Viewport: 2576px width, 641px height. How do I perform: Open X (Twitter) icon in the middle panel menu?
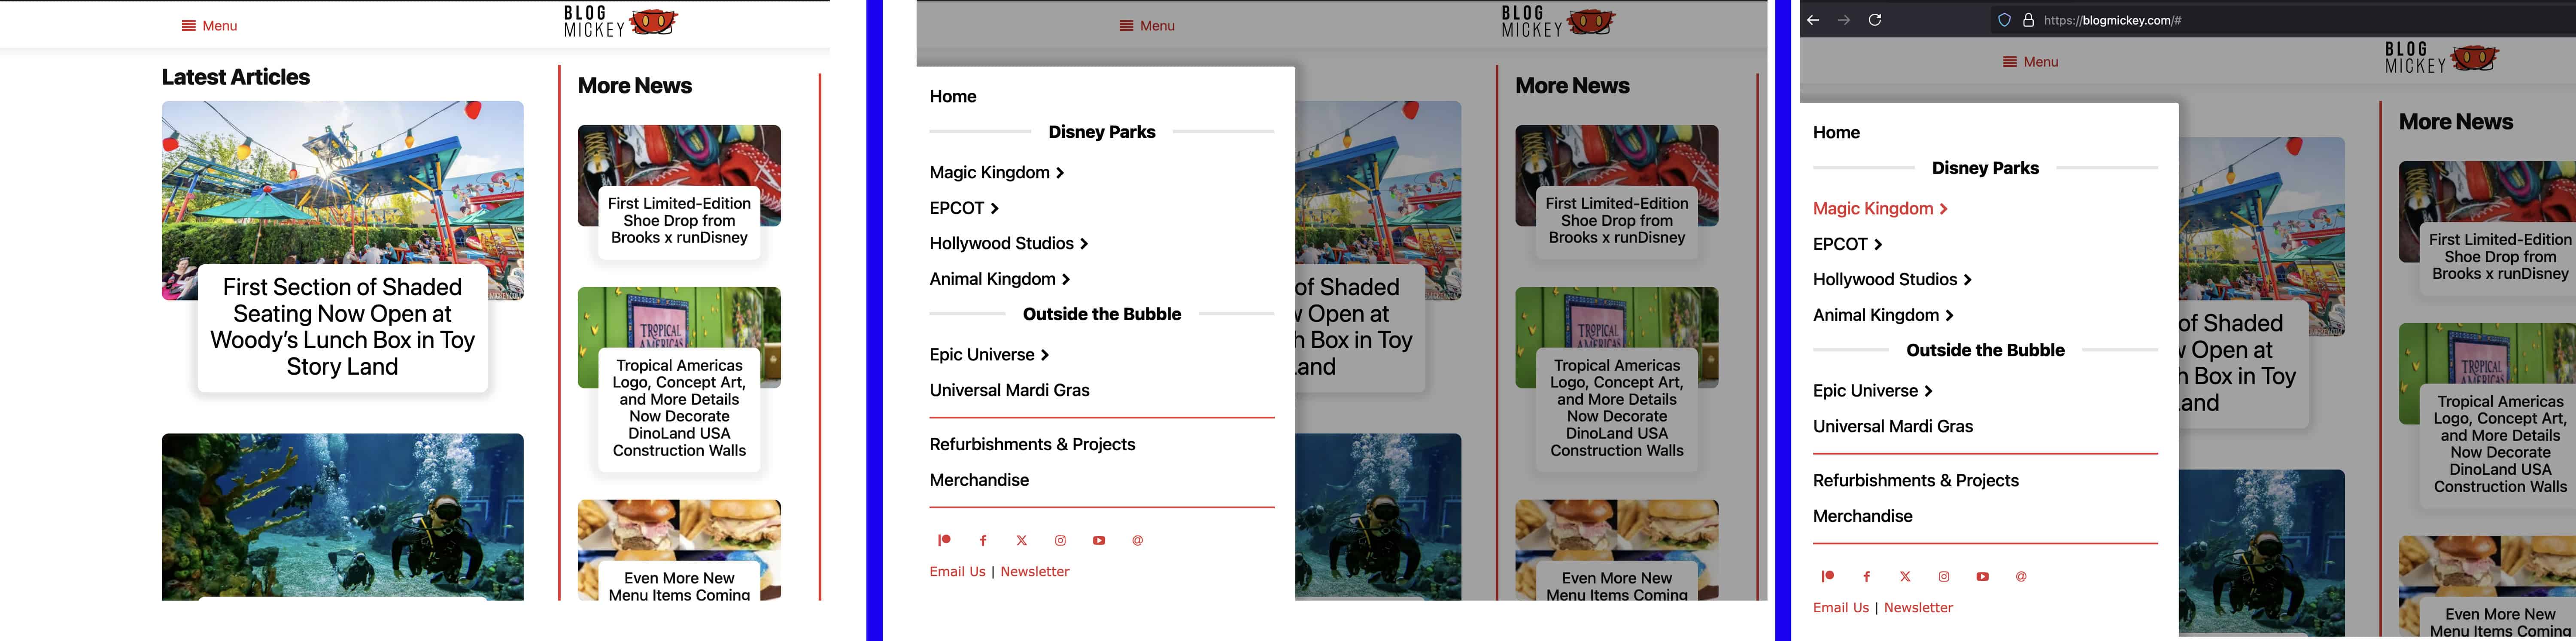1021,540
